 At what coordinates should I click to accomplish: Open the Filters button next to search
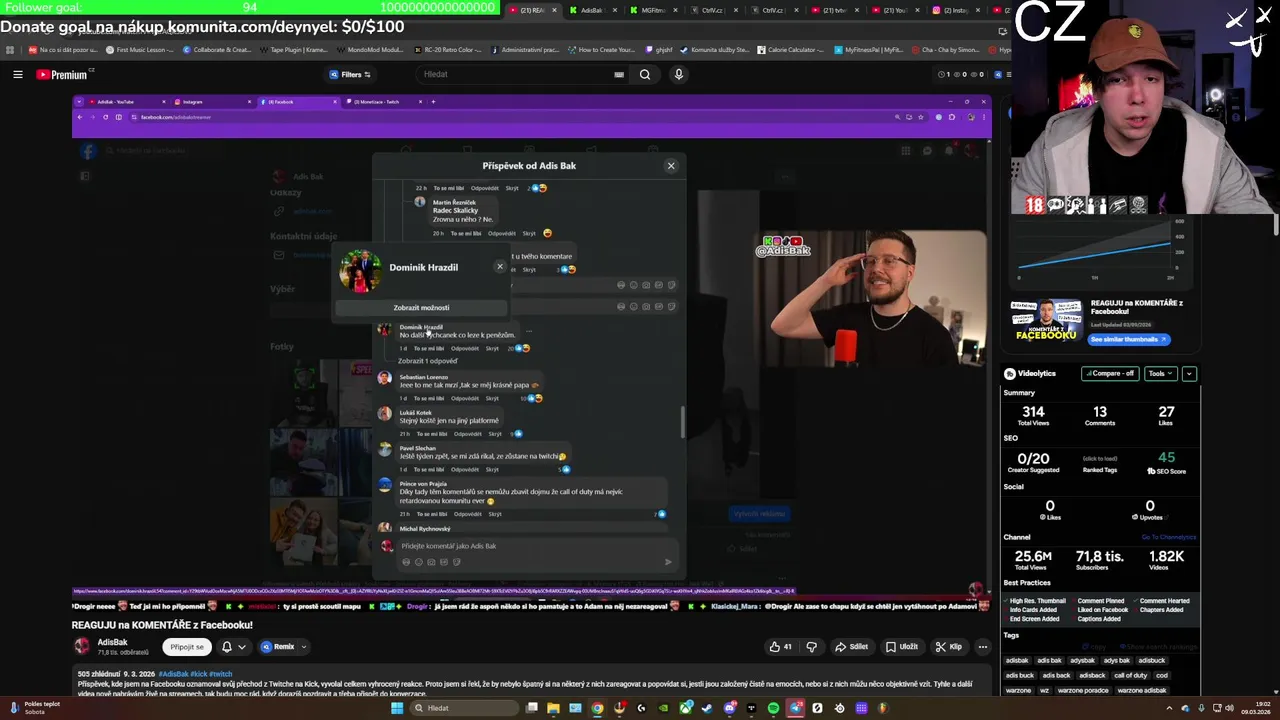[350, 74]
